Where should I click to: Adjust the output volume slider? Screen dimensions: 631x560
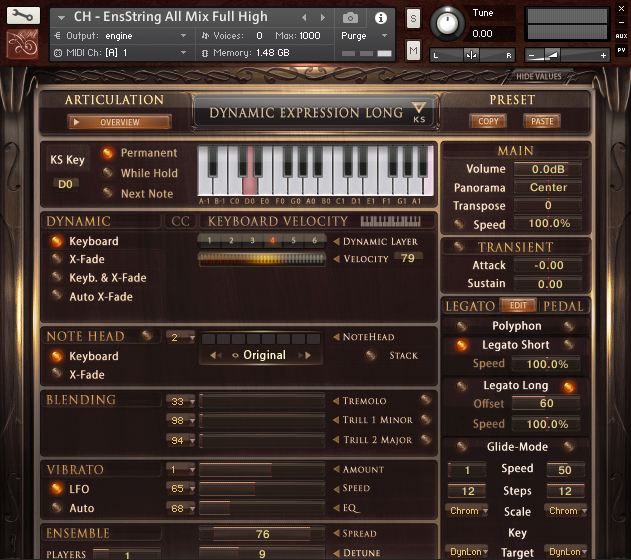point(567,55)
